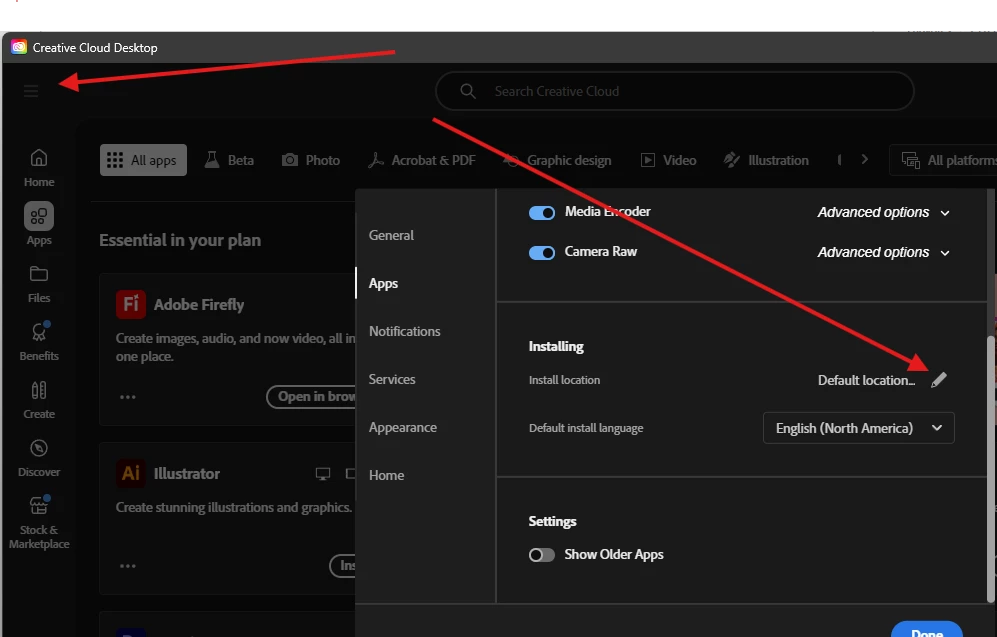Expand Advanced options for Media Encoder
Screen dimensions: 997x637
point(883,212)
